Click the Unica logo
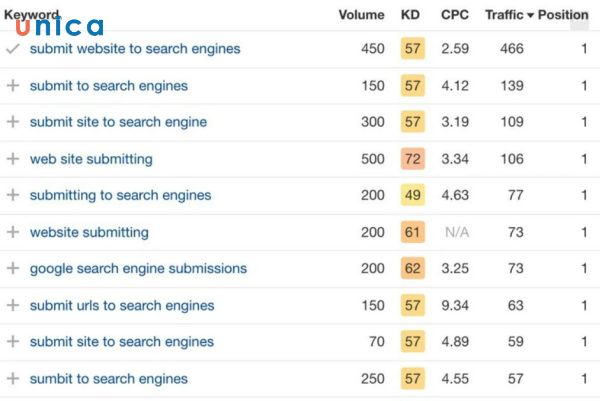The width and height of the screenshot is (600, 401). pos(58,27)
